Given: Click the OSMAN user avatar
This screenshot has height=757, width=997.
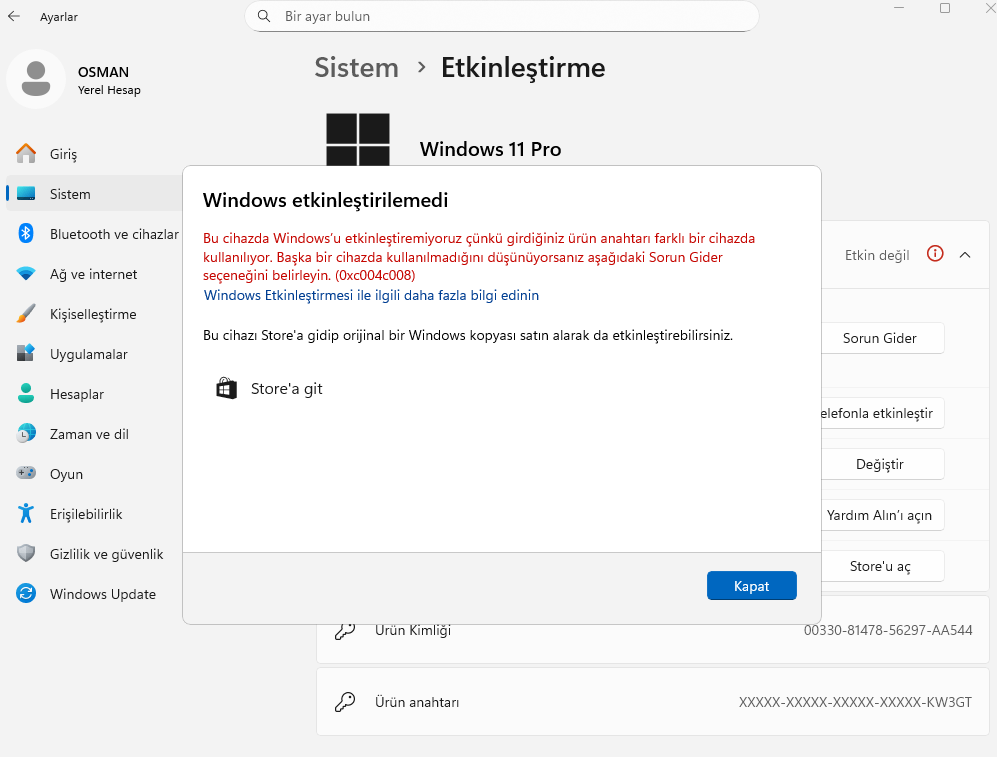Looking at the screenshot, I should (36, 79).
